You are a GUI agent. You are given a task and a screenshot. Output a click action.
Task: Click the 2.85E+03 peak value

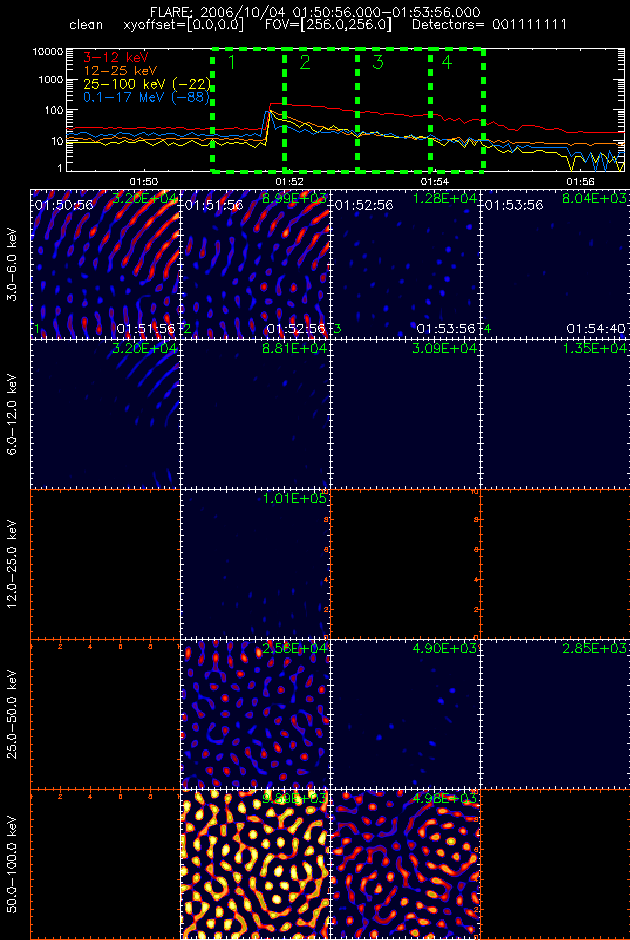tap(595, 647)
